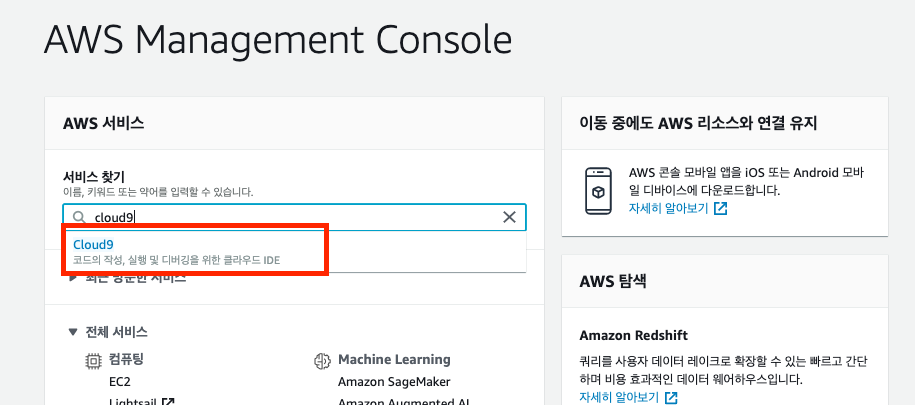Click into the service search input field
This screenshot has width=915, height=405.
[294, 217]
